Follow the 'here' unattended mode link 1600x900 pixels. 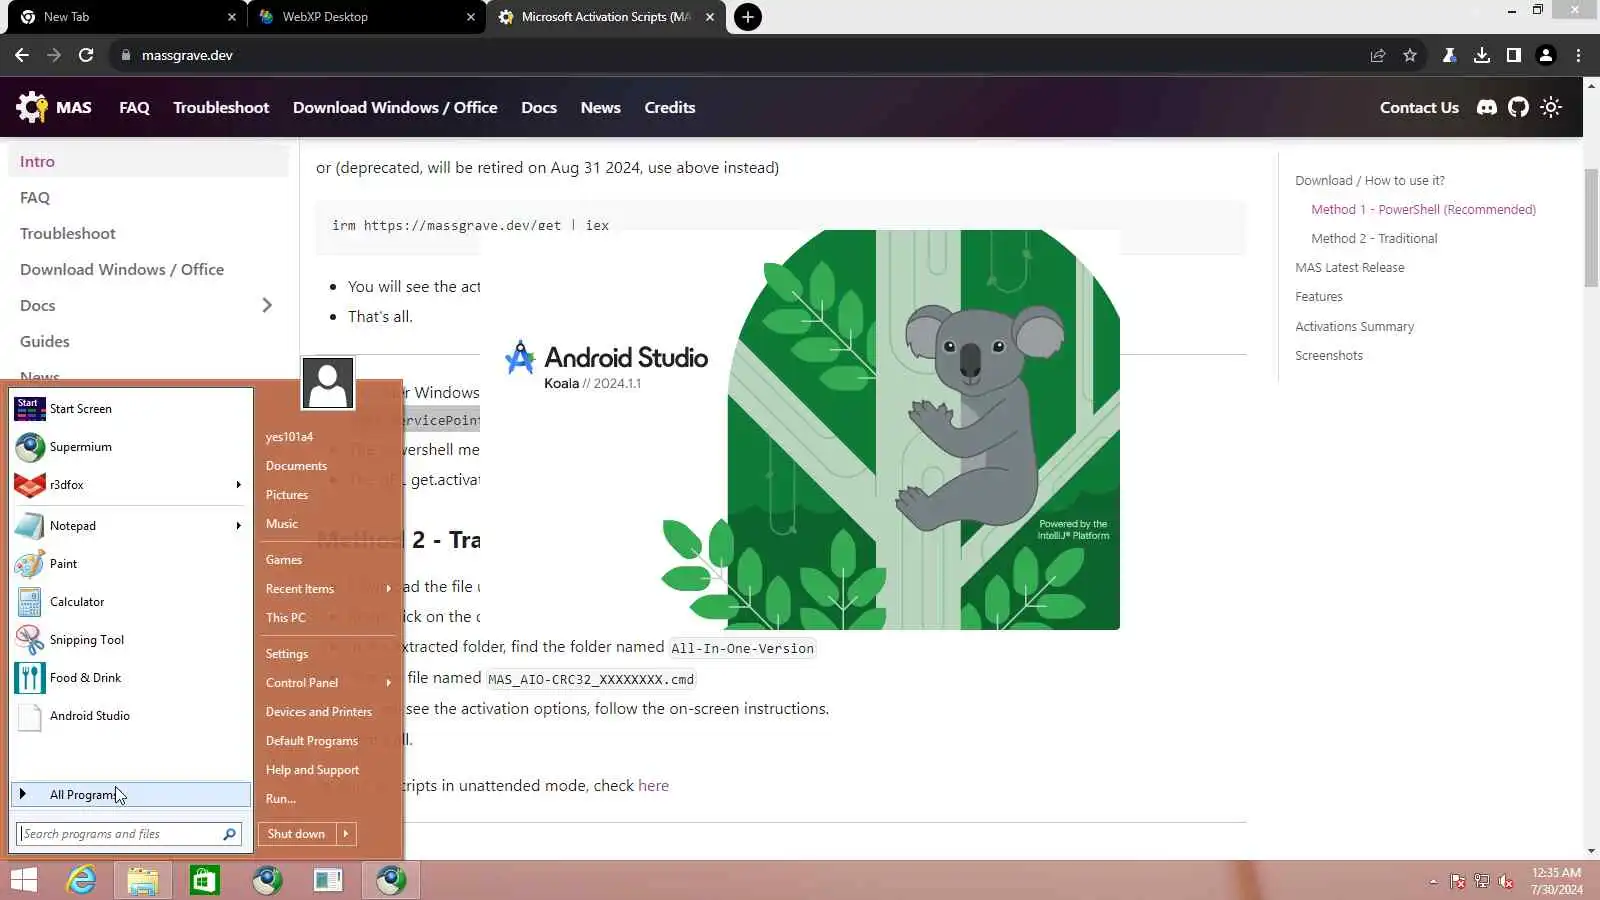(653, 786)
